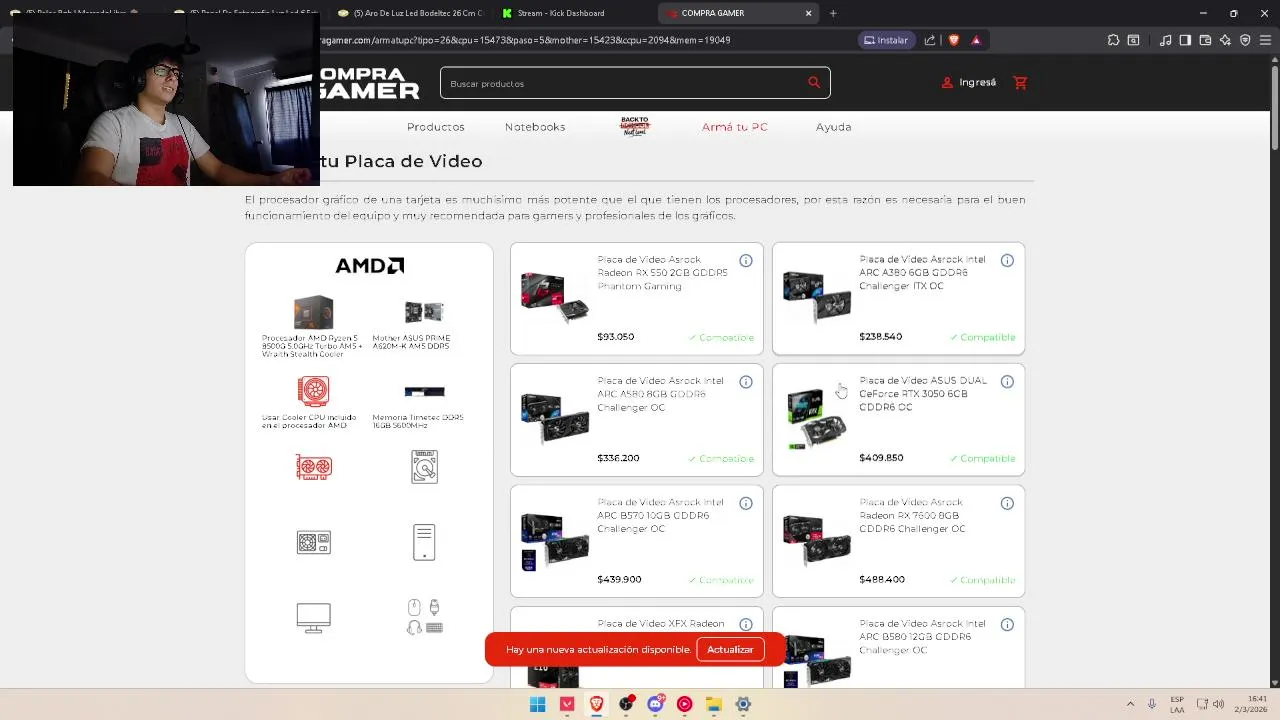Screen dimensions: 1280x720
Task: Open the media music note icon in toolbar
Action: (1165, 40)
